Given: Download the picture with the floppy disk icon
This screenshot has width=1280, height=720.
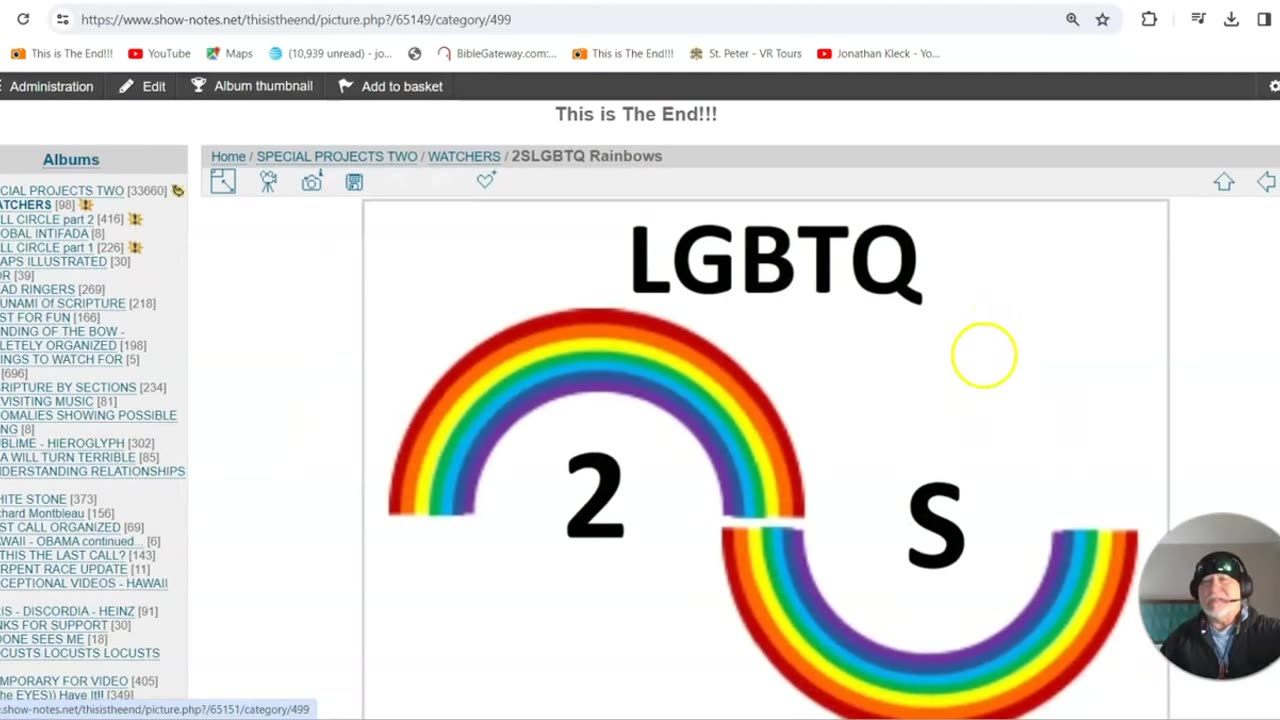Looking at the screenshot, I should pos(354,181).
